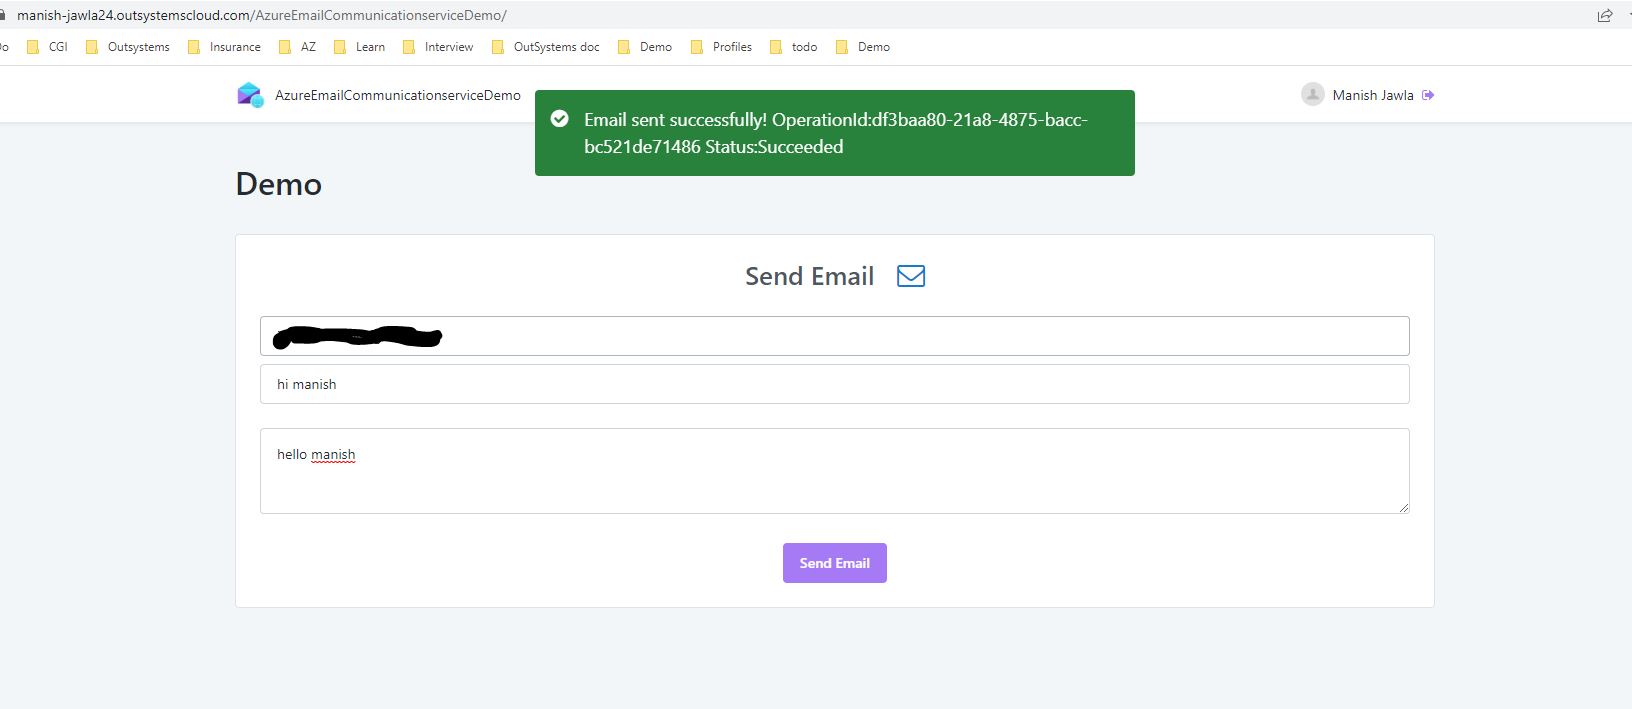Click the message body text area
Viewport: 1632px width, 709px height.
tap(835, 471)
